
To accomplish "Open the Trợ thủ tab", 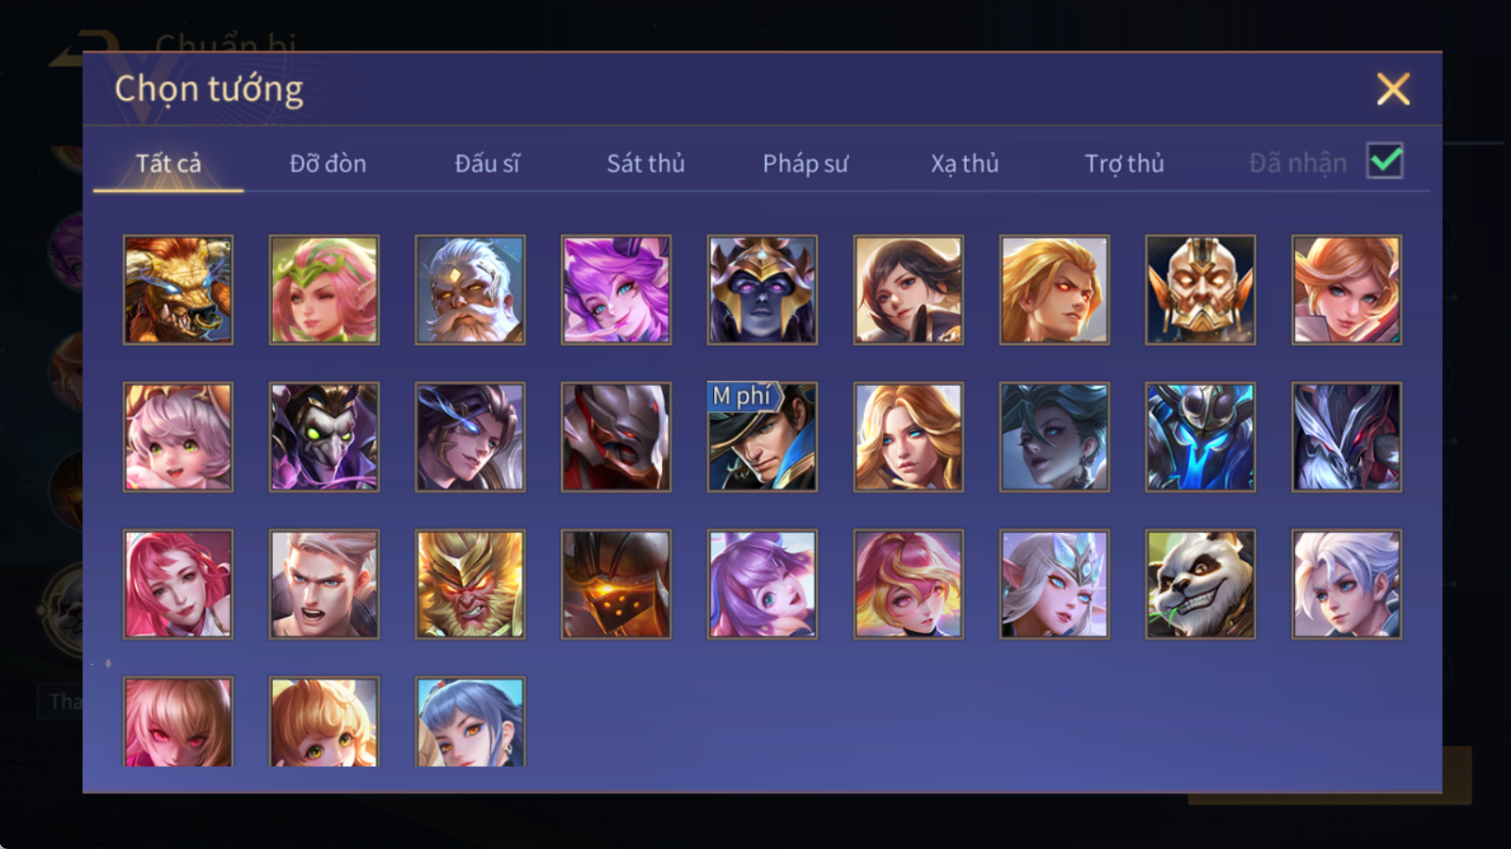I will [1124, 163].
